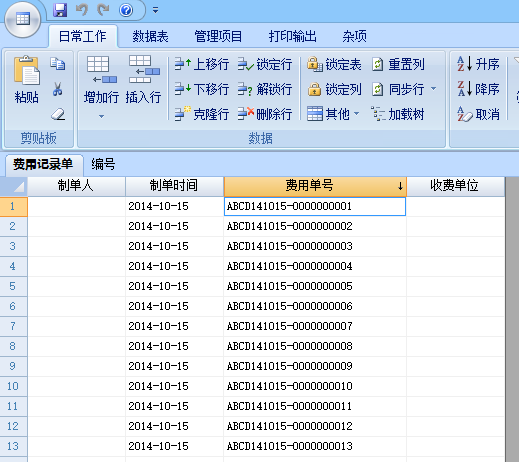Click the round application menu button

[x=23, y=19]
